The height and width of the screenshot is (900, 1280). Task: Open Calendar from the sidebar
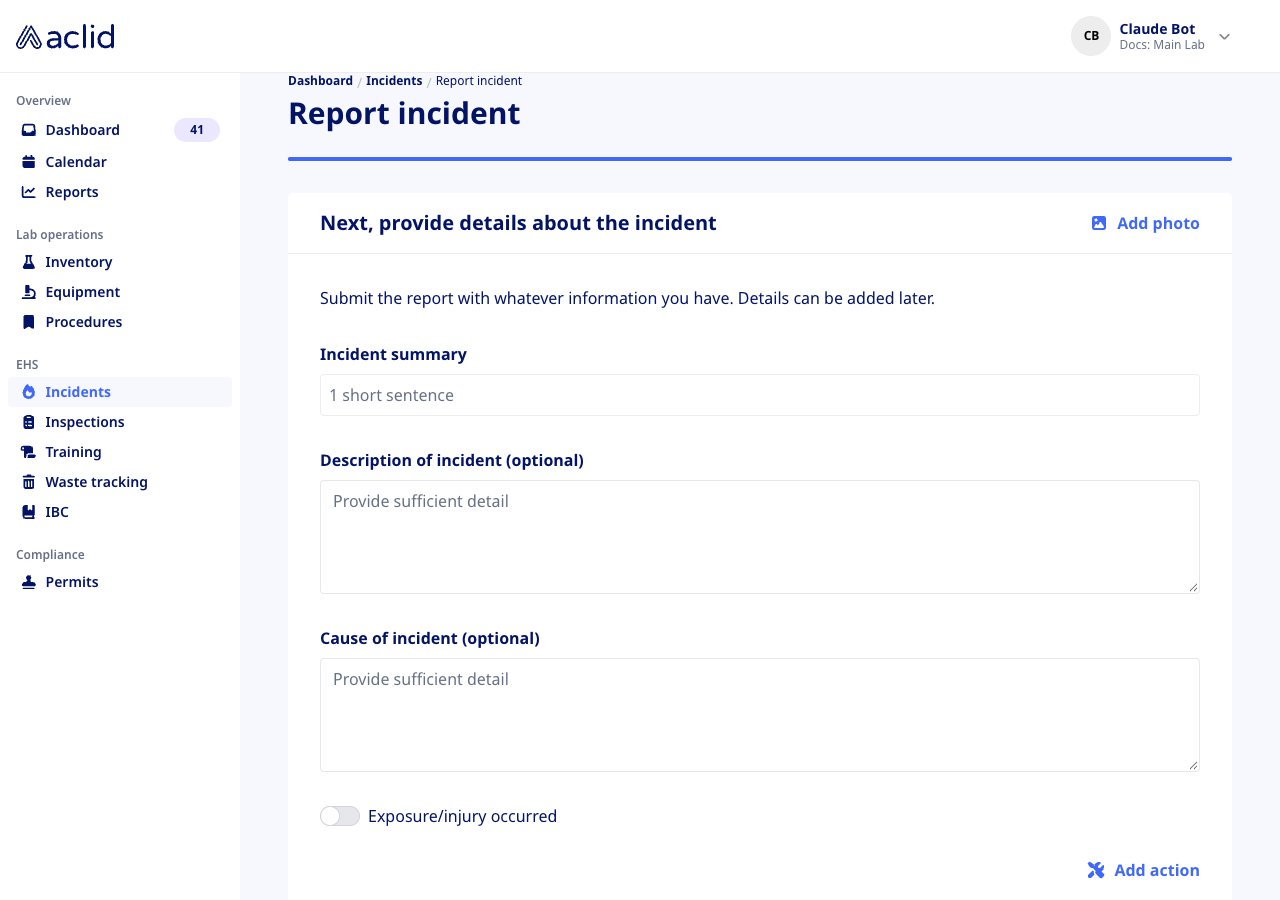tap(120, 162)
